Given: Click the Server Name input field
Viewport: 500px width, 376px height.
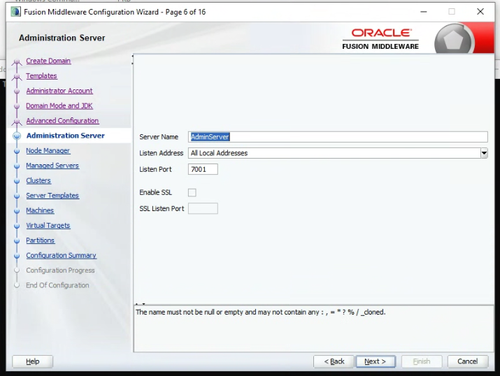Looking at the screenshot, I should 338,137.
